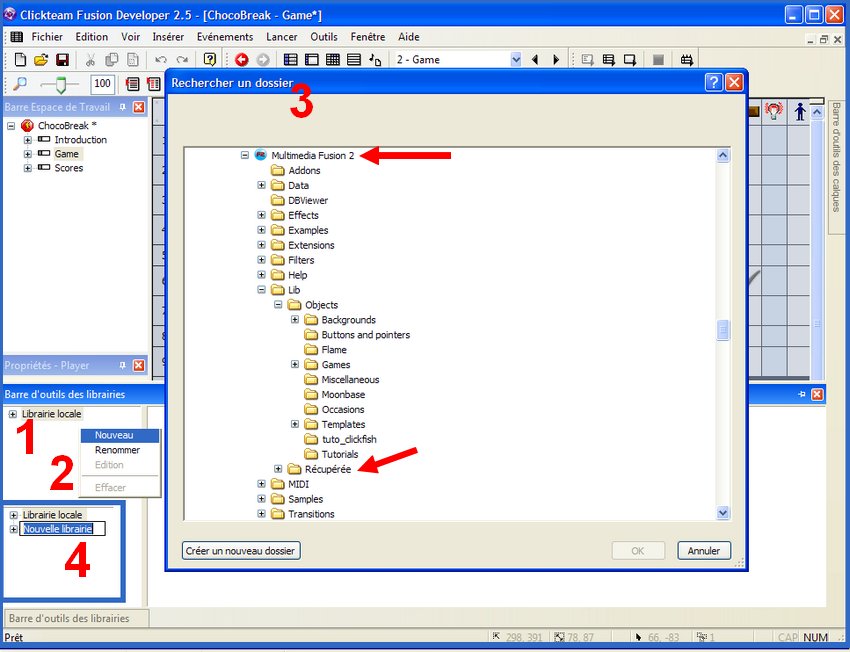Screen dimensions: 850x652
Task: Open the Evénements menu
Action: coord(225,37)
